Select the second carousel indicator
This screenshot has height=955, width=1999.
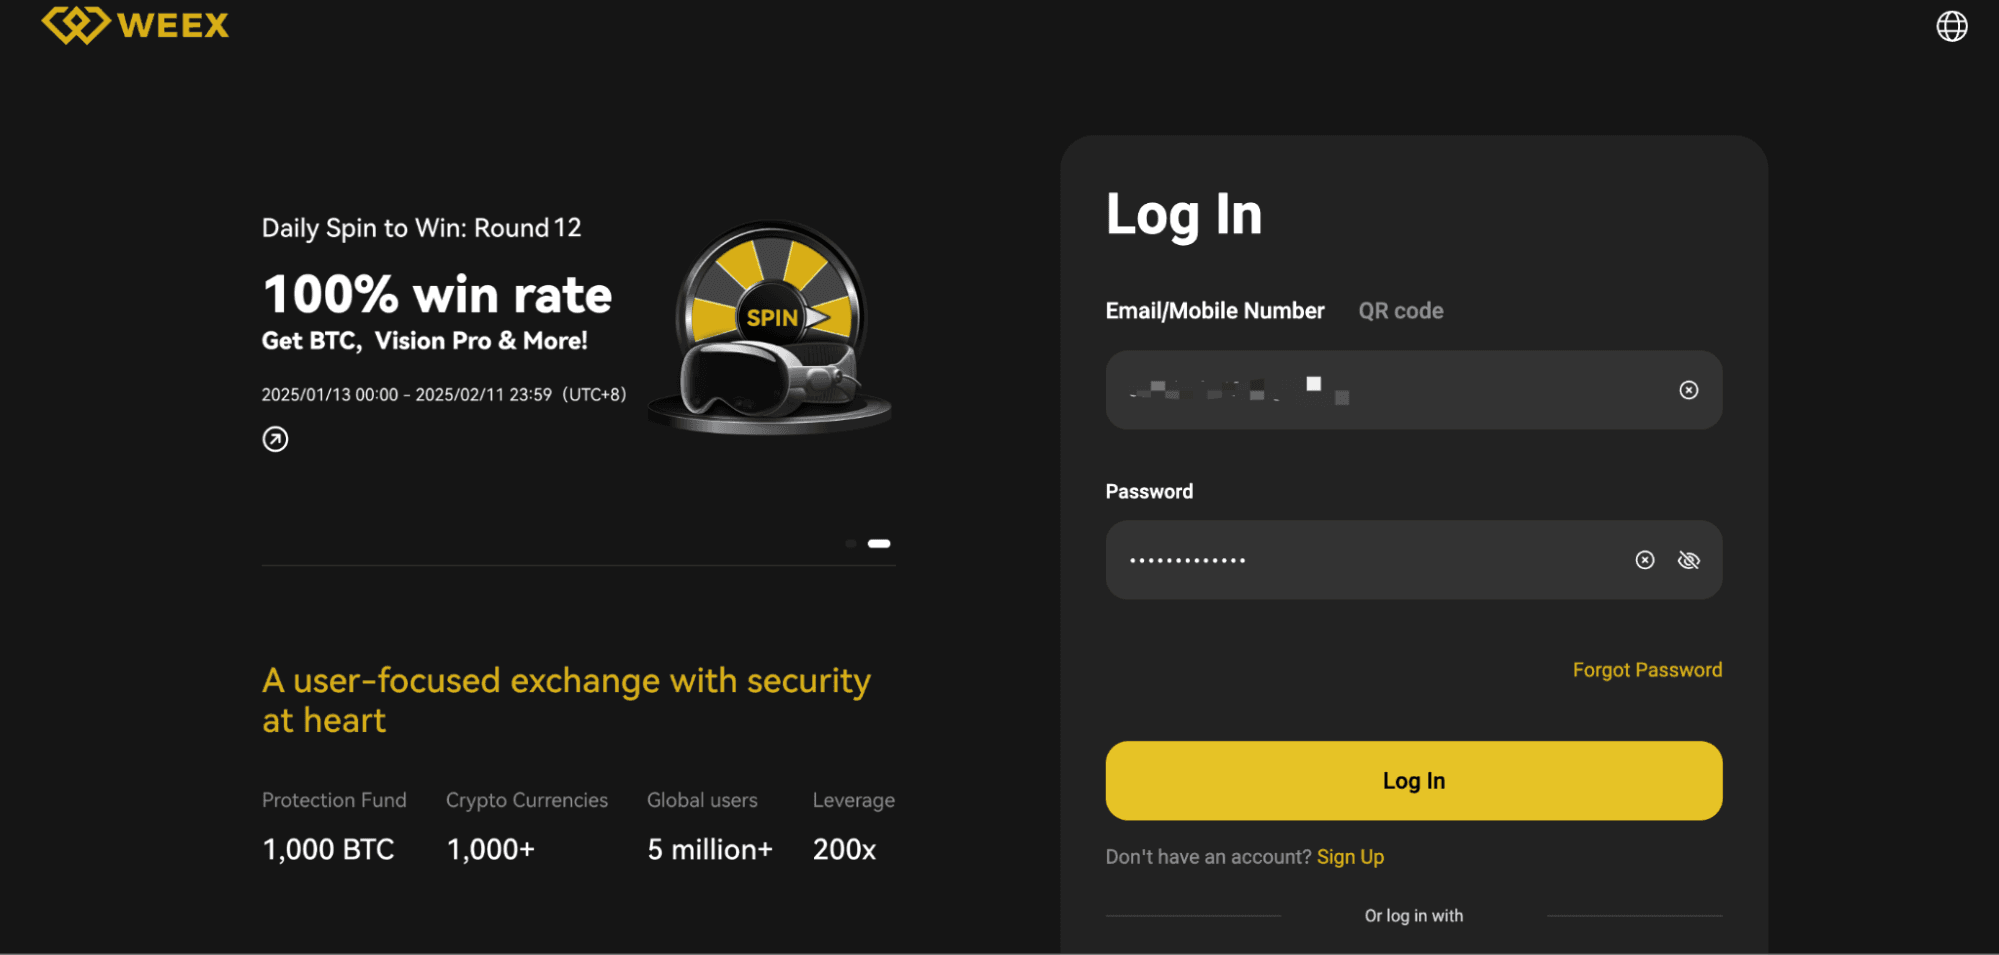[878, 543]
